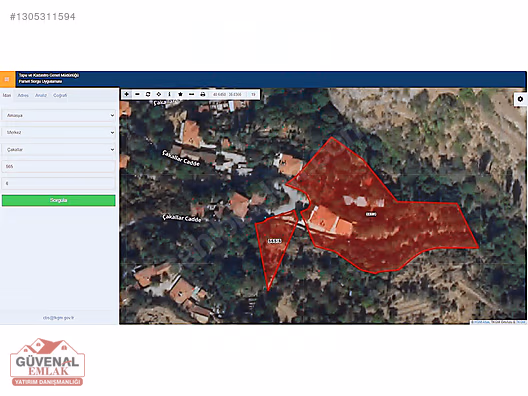
Task: Switch to the Adres tab
Action: (x=23, y=96)
